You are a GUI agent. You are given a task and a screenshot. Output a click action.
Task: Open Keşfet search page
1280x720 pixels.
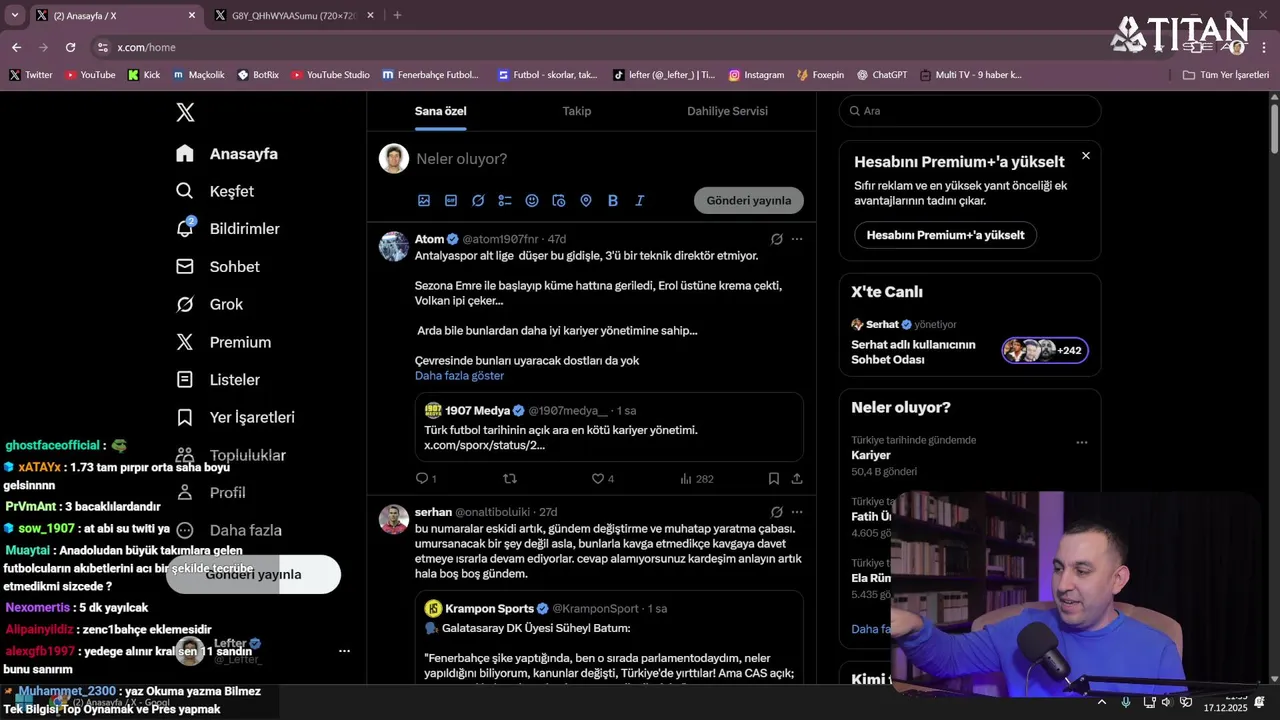click(215, 191)
